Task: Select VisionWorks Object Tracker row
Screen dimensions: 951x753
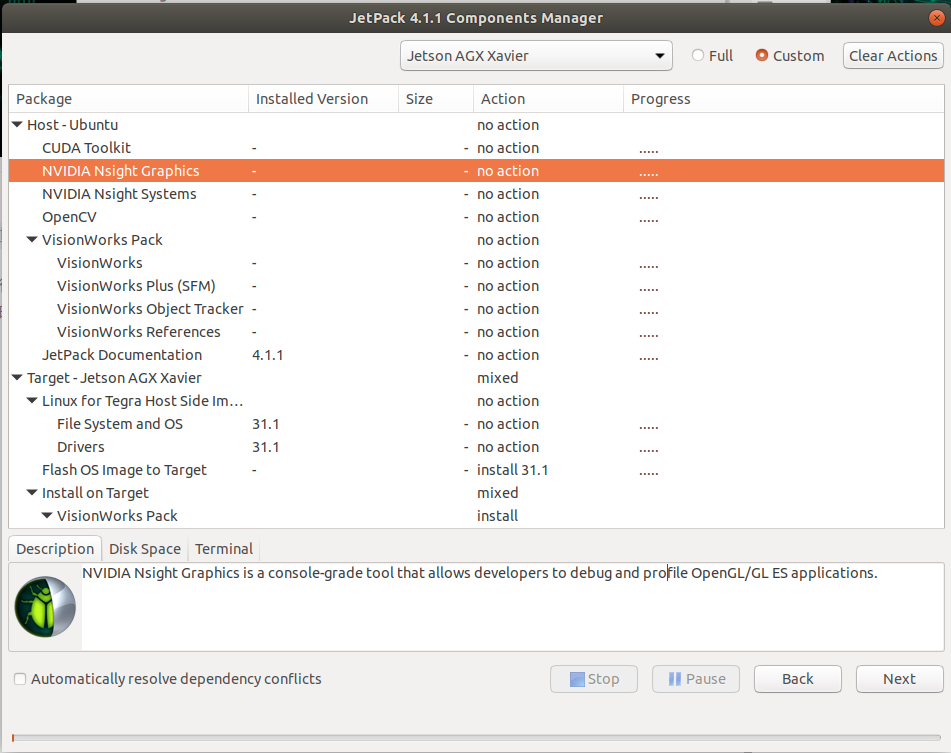Action: 476,309
